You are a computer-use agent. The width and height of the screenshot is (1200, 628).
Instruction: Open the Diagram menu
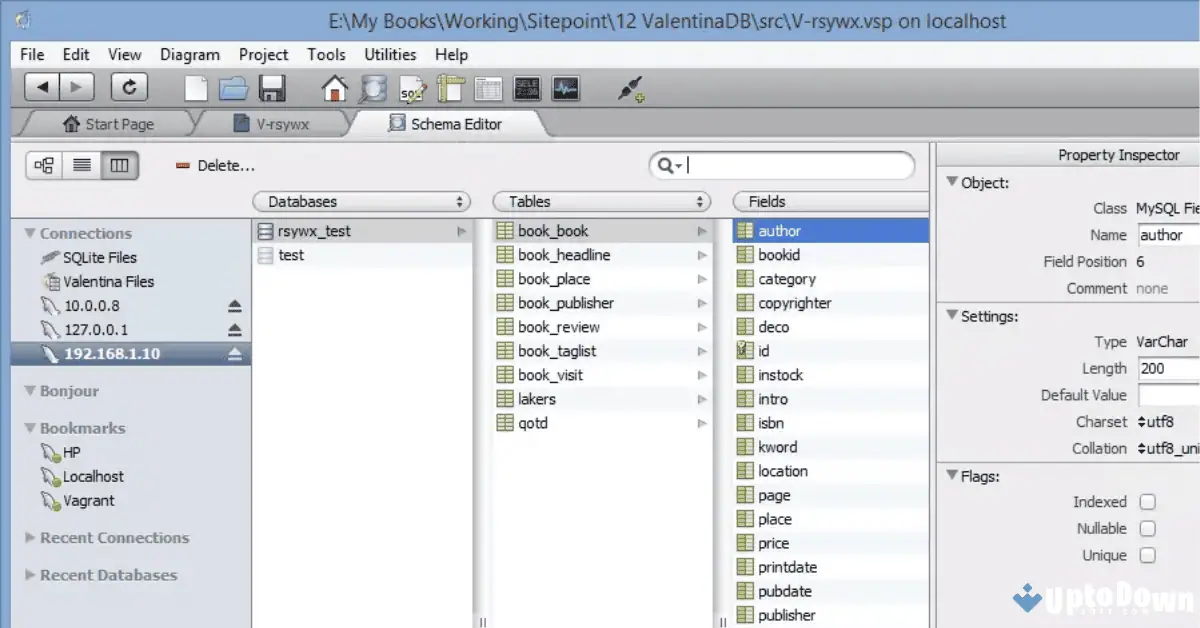189,55
